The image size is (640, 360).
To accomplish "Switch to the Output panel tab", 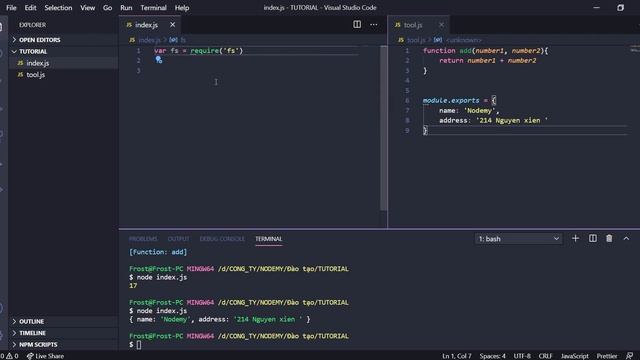I will 178,239.
